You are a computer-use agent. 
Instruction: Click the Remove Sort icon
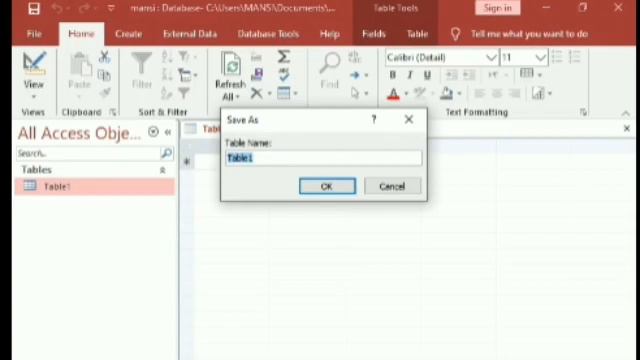click(167, 93)
